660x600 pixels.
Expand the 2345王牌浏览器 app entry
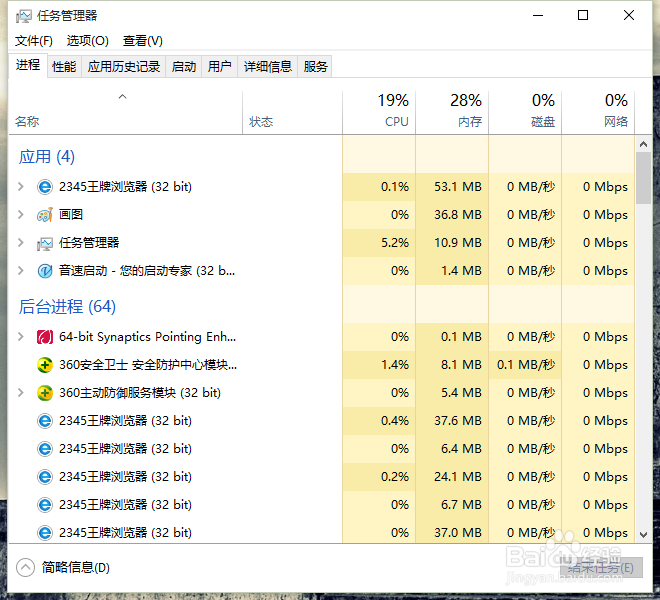pyautogui.click(x=20, y=187)
